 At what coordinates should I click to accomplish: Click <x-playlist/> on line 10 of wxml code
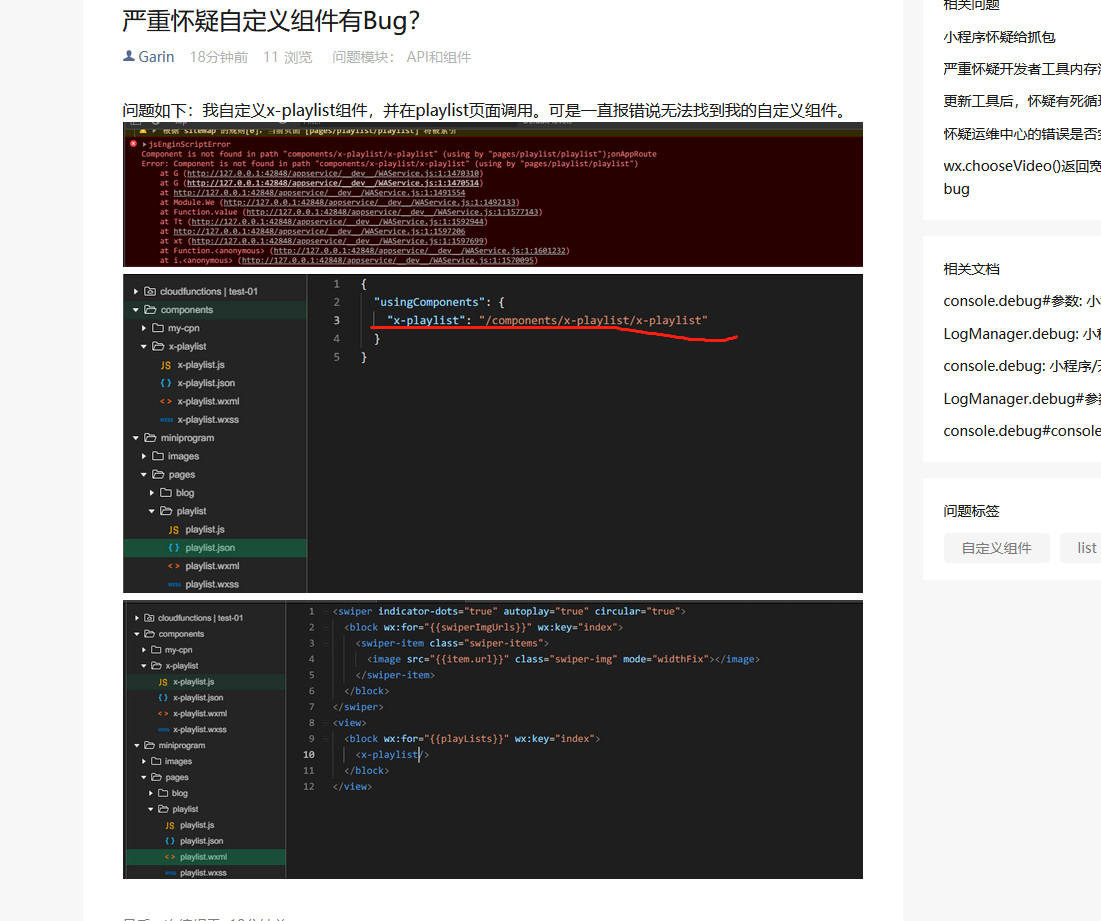click(x=392, y=755)
